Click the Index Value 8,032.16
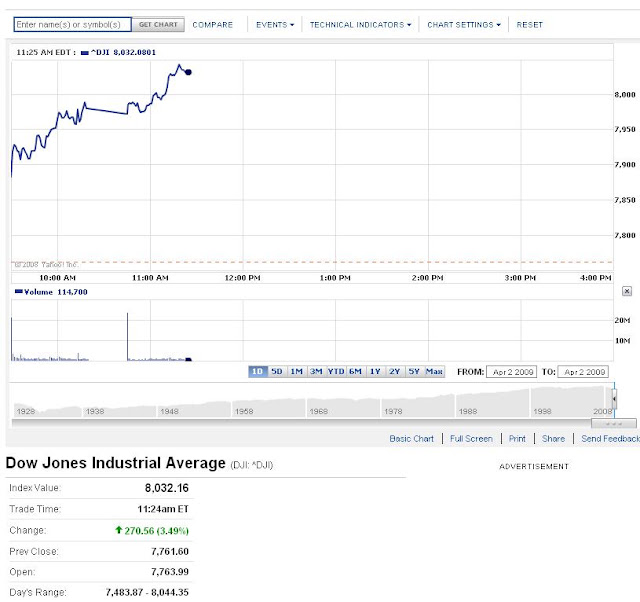This screenshot has height=602, width=640. (x=167, y=488)
